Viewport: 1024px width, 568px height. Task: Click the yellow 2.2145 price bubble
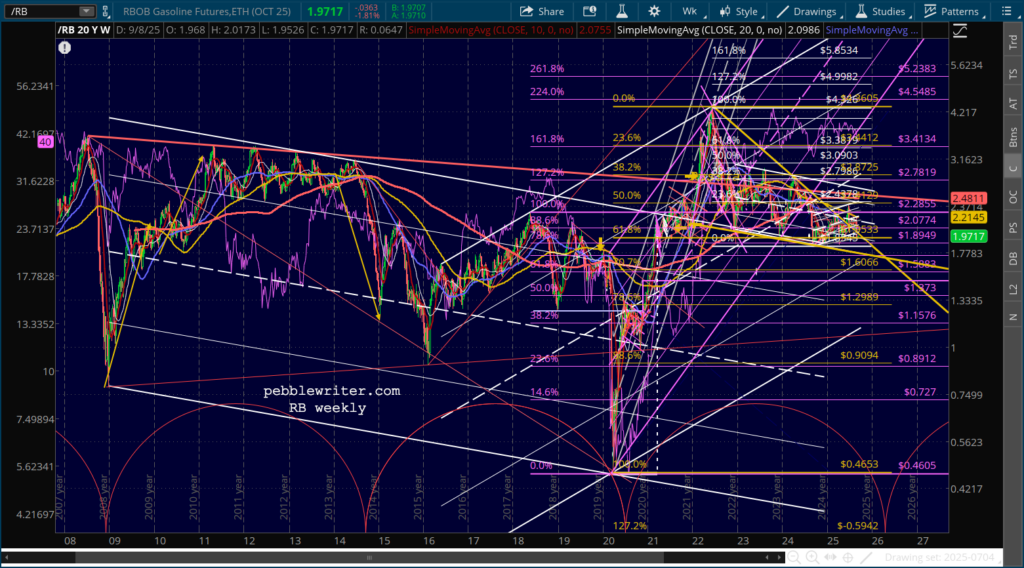pos(968,217)
